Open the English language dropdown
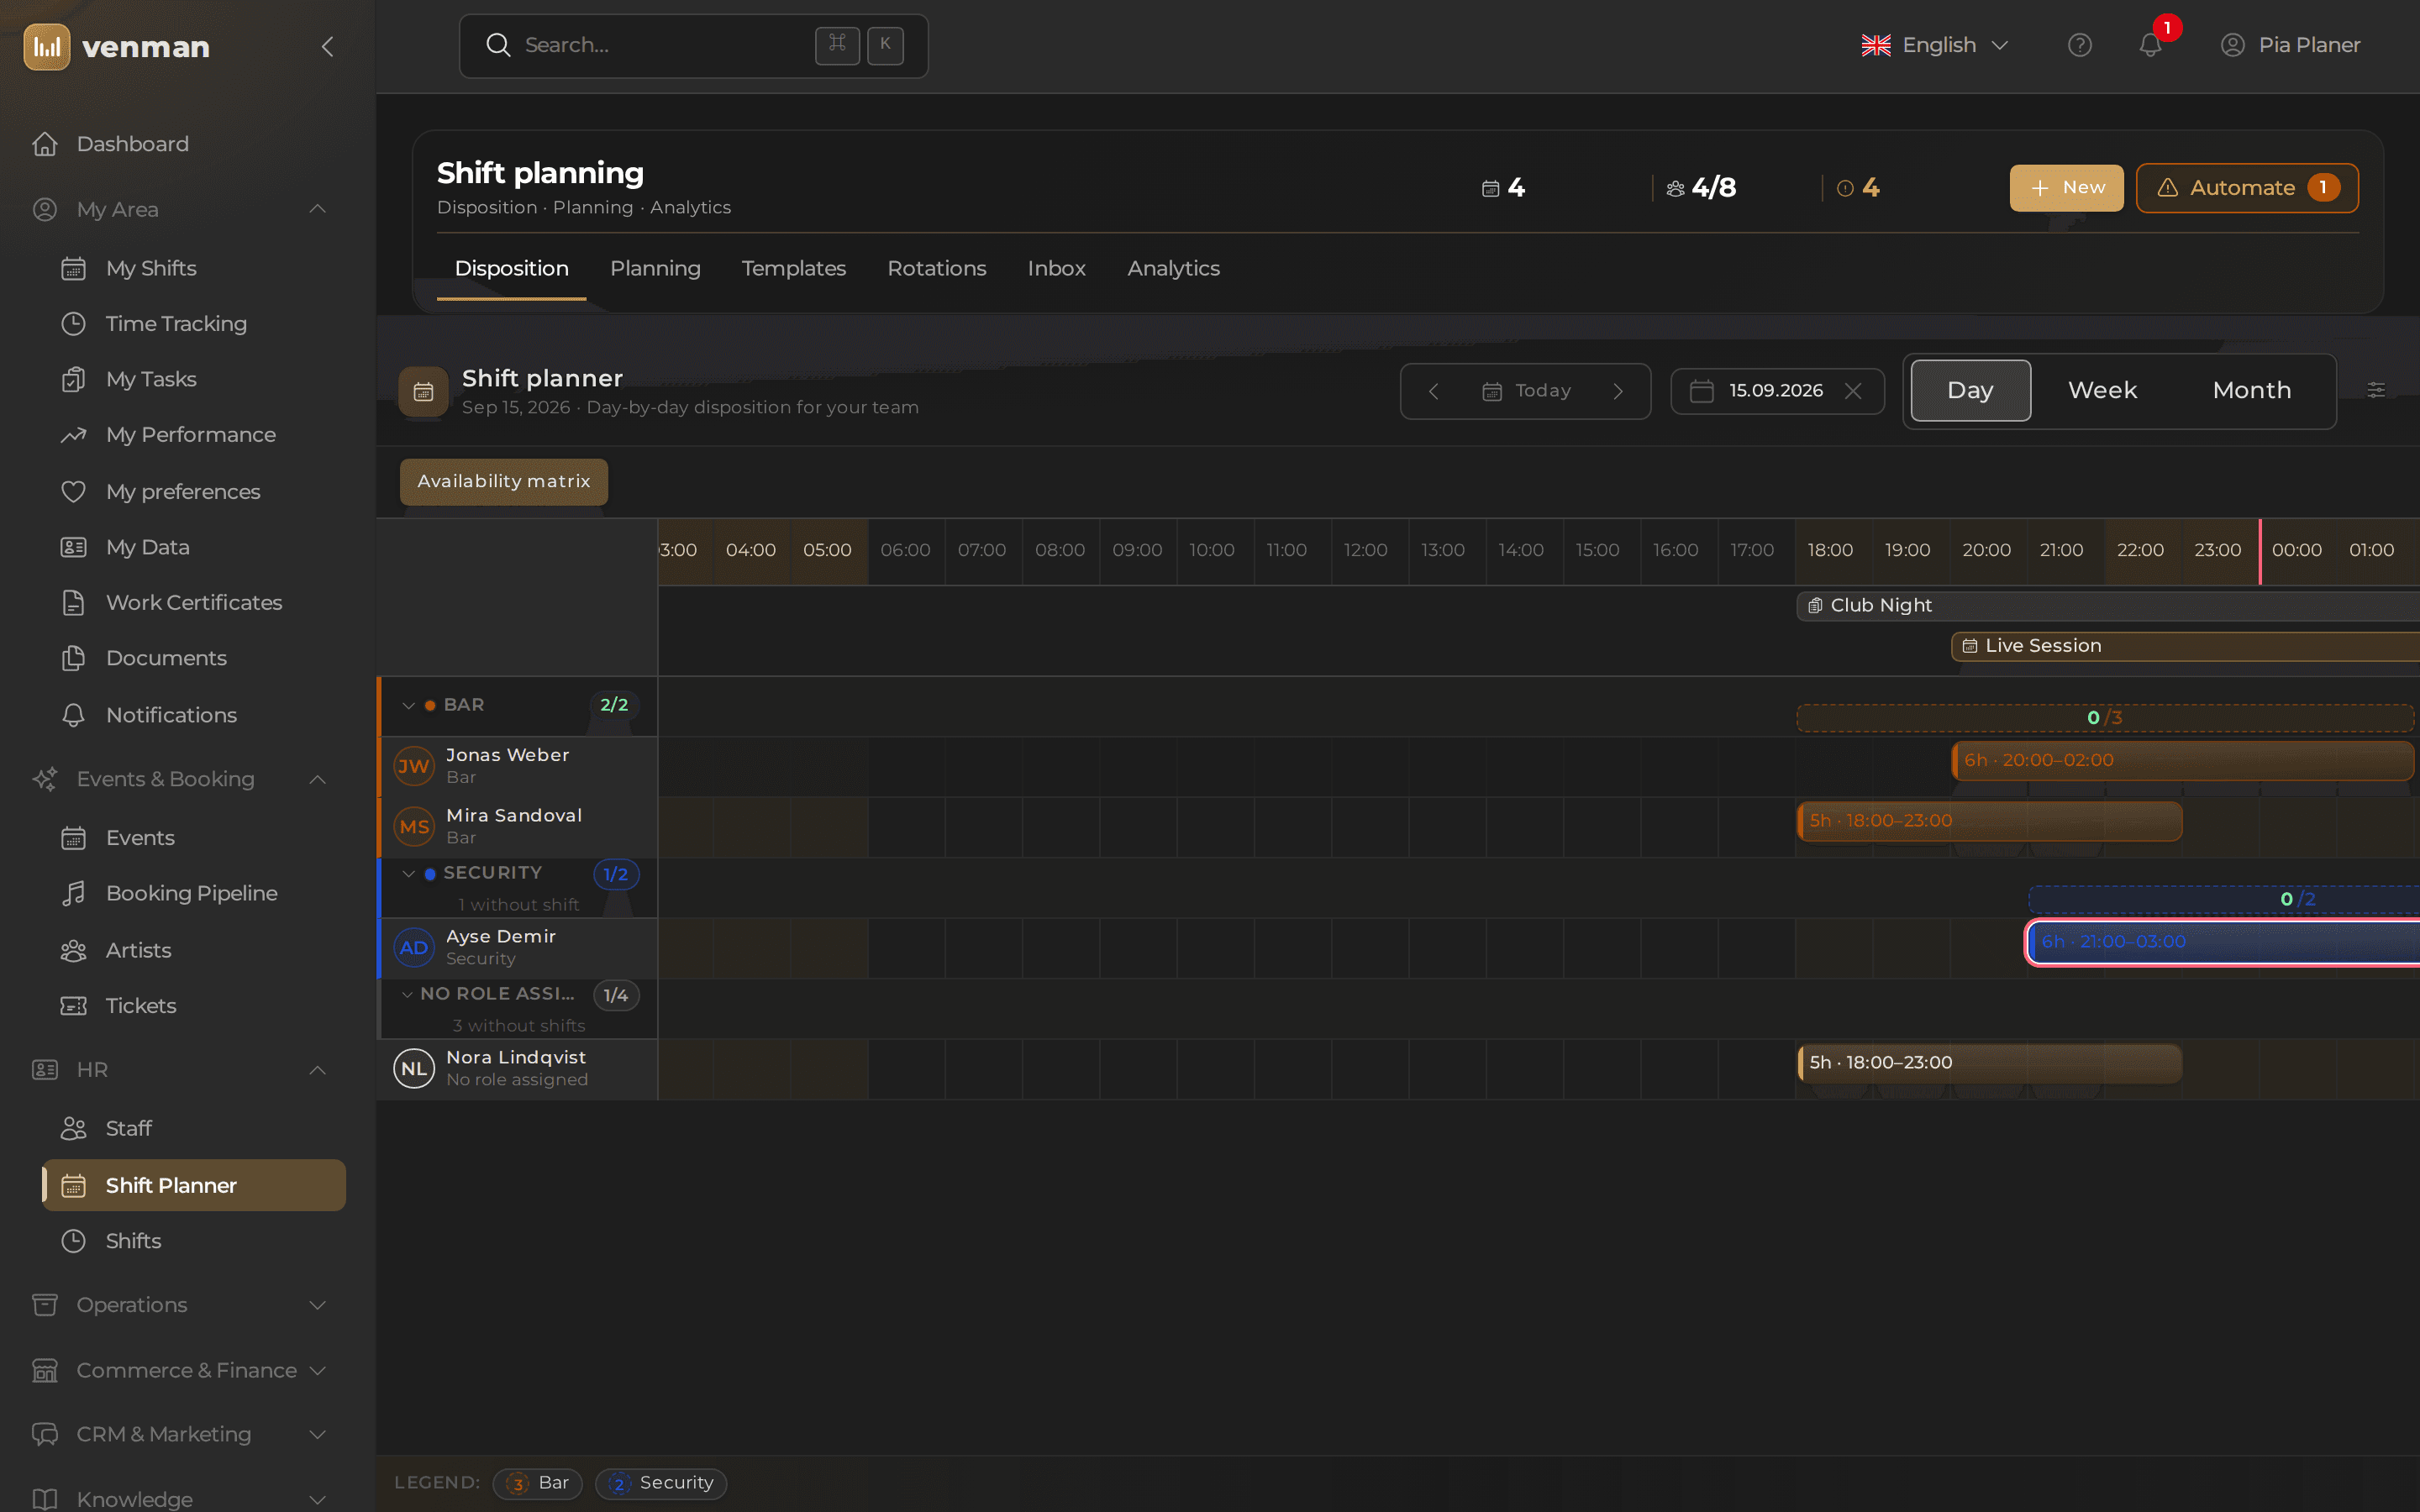 point(1935,45)
